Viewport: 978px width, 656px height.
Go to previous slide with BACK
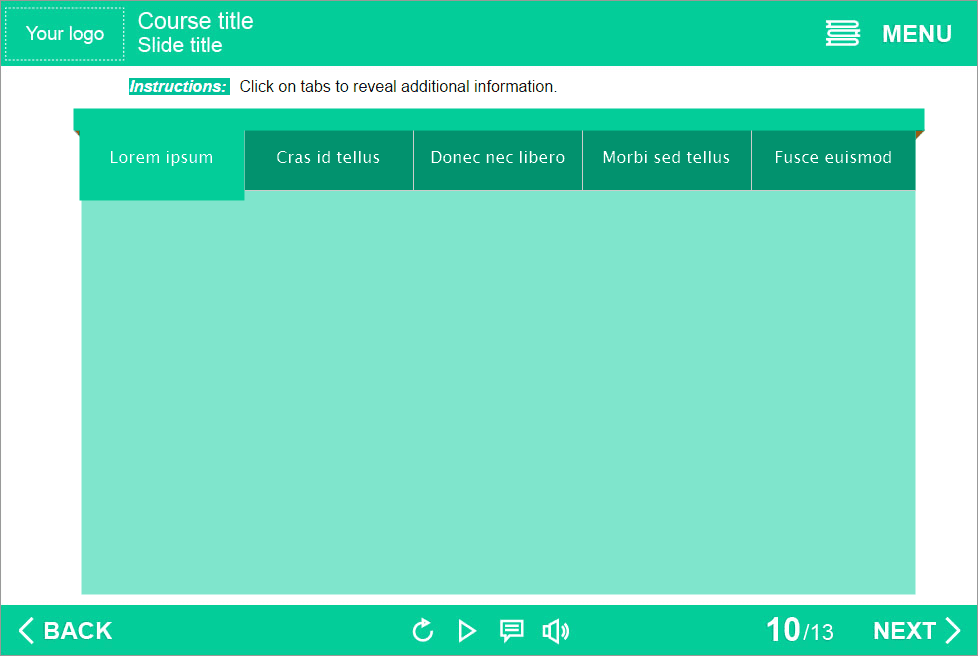[x=66, y=631]
